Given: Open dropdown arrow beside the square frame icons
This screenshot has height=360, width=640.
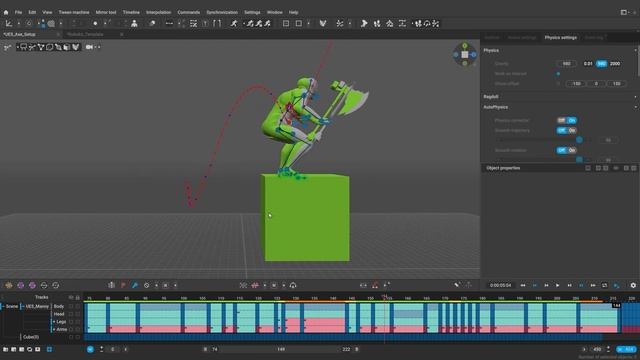Looking at the screenshot, I should coord(308,24).
